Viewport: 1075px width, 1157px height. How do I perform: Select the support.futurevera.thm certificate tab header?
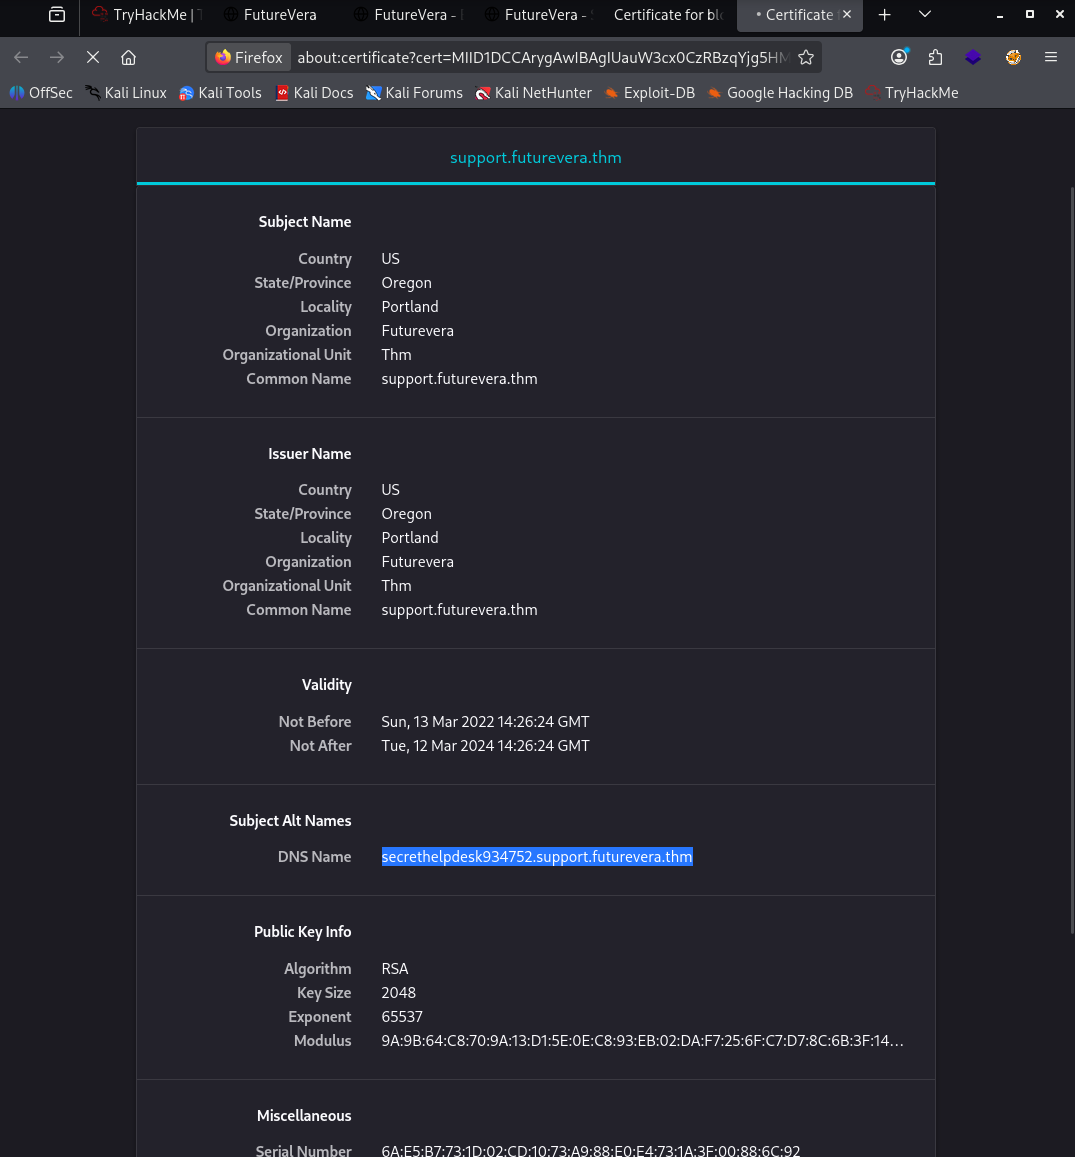[x=536, y=158]
